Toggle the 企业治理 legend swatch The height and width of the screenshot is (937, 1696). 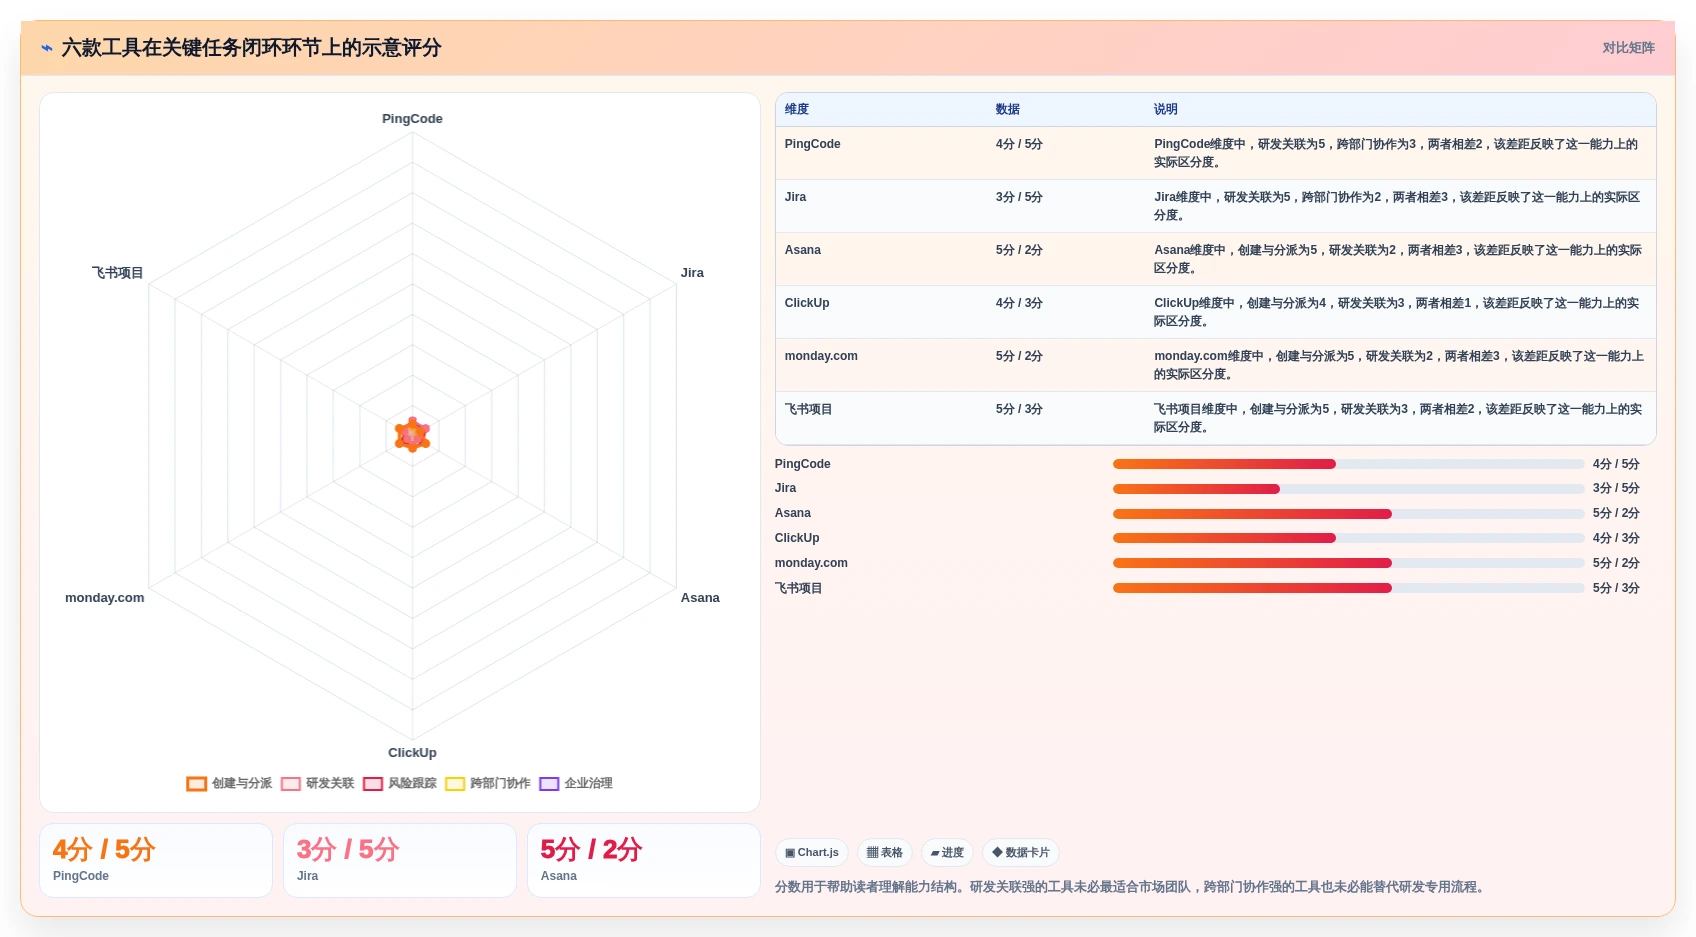[549, 784]
